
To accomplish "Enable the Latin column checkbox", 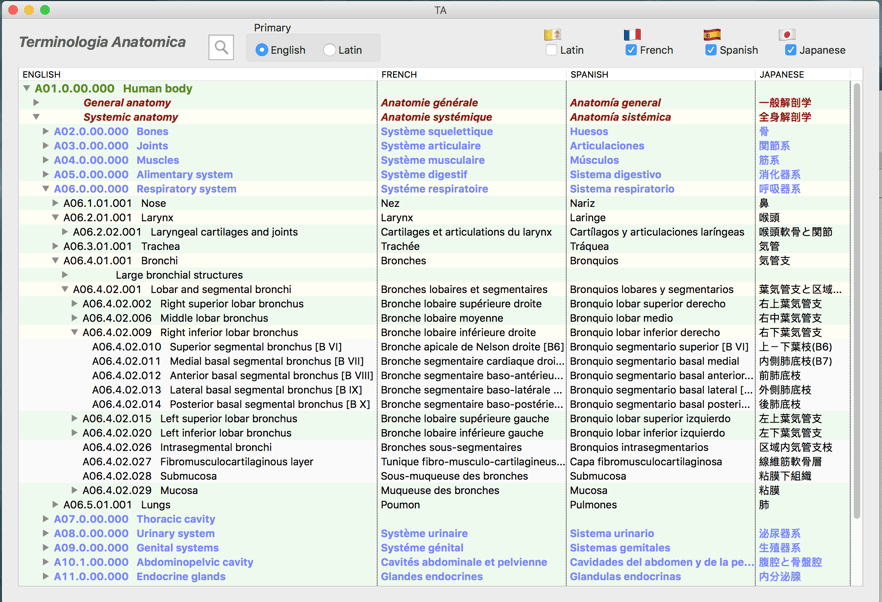I will point(551,50).
